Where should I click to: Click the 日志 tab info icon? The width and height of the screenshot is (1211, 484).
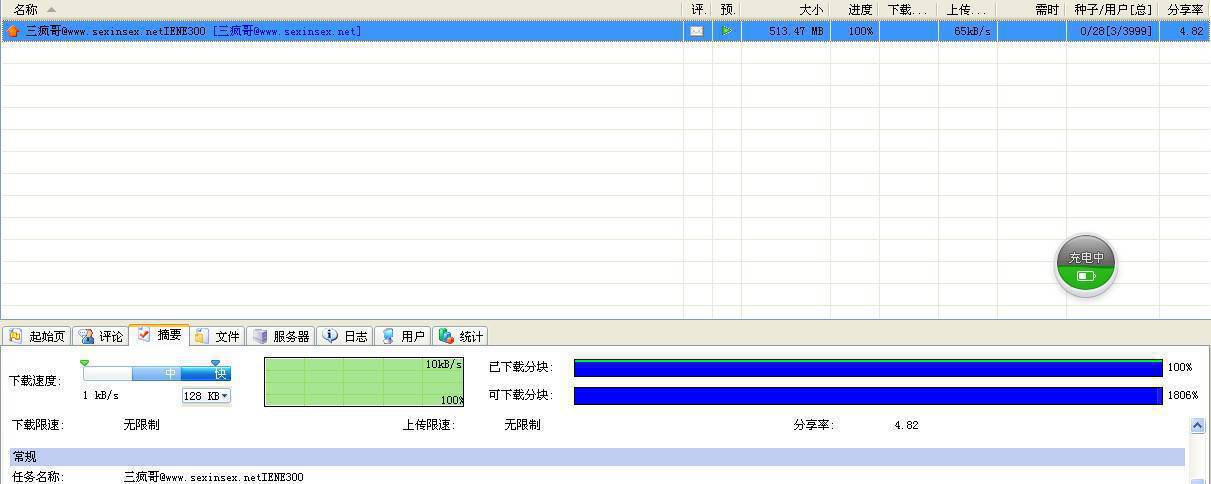click(330, 336)
